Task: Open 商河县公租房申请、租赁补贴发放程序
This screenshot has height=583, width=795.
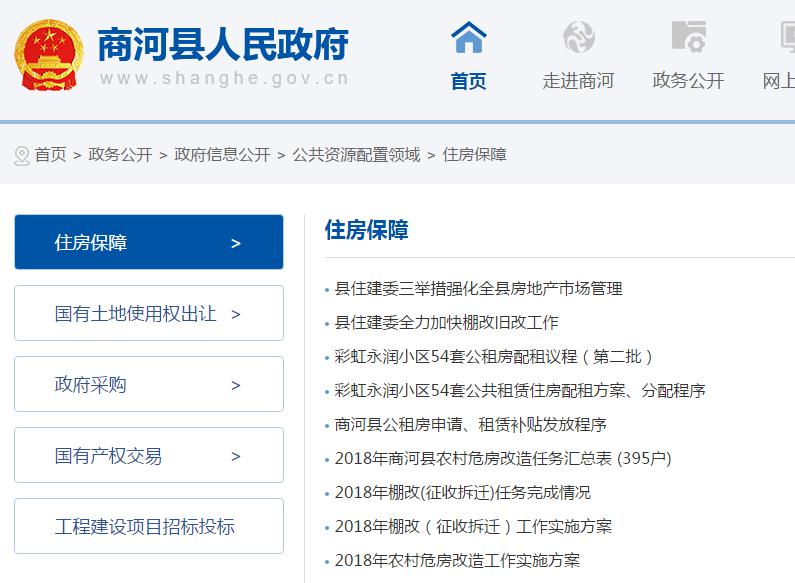Action: coord(471,424)
